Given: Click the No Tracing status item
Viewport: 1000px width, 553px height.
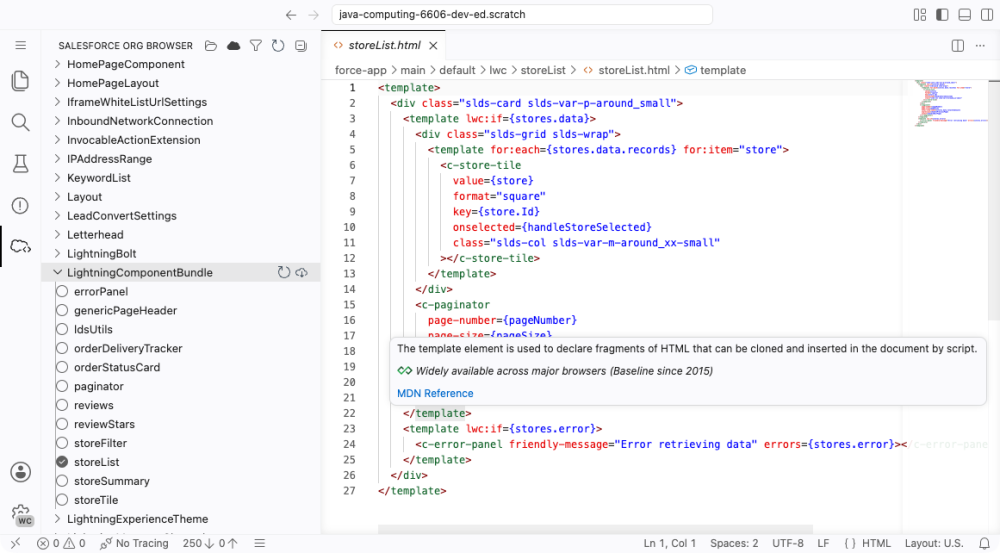Looking at the screenshot, I should (x=135, y=543).
